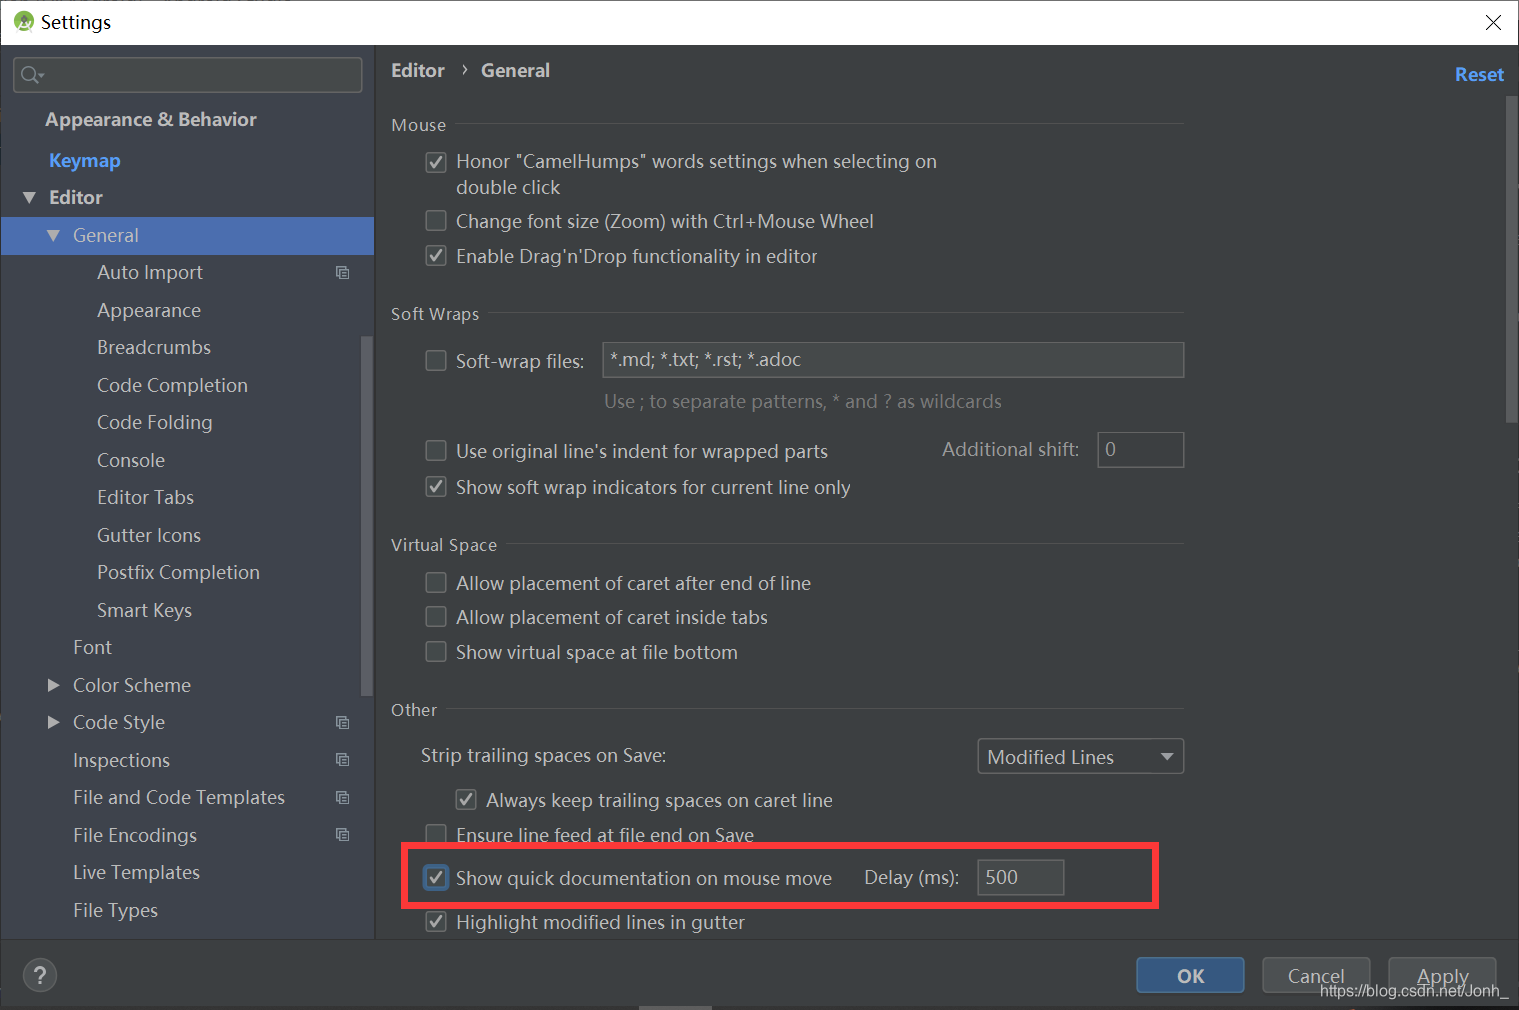Select Appearance & Behavior in the settings tree
The width and height of the screenshot is (1519, 1010).
151,120
